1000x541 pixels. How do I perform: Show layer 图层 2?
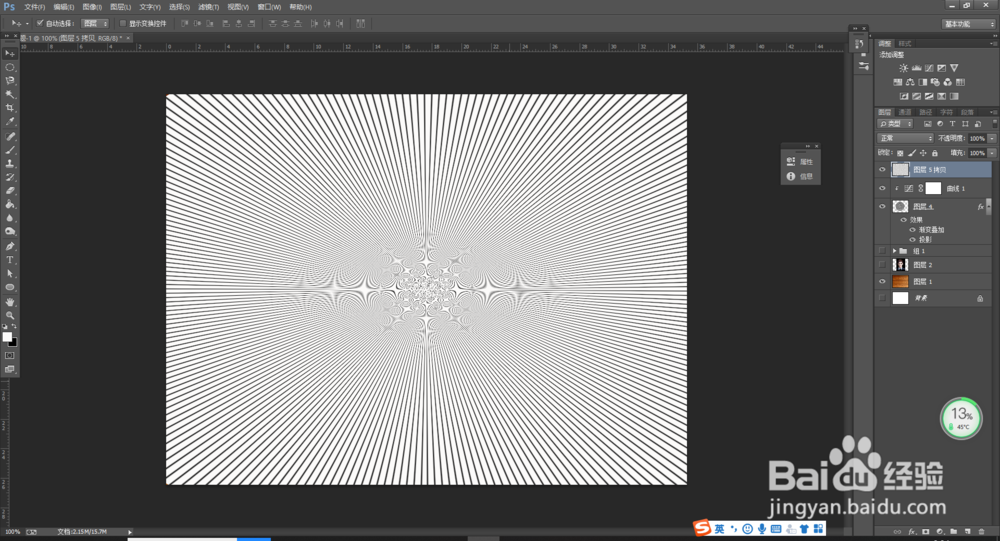tap(883, 265)
